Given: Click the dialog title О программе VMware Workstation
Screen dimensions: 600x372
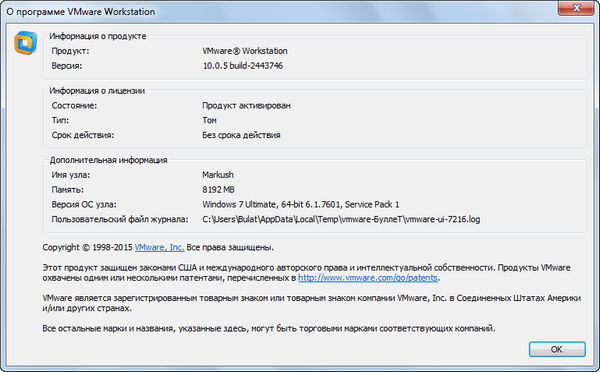Looking at the screenshot, I should [81, 12].
